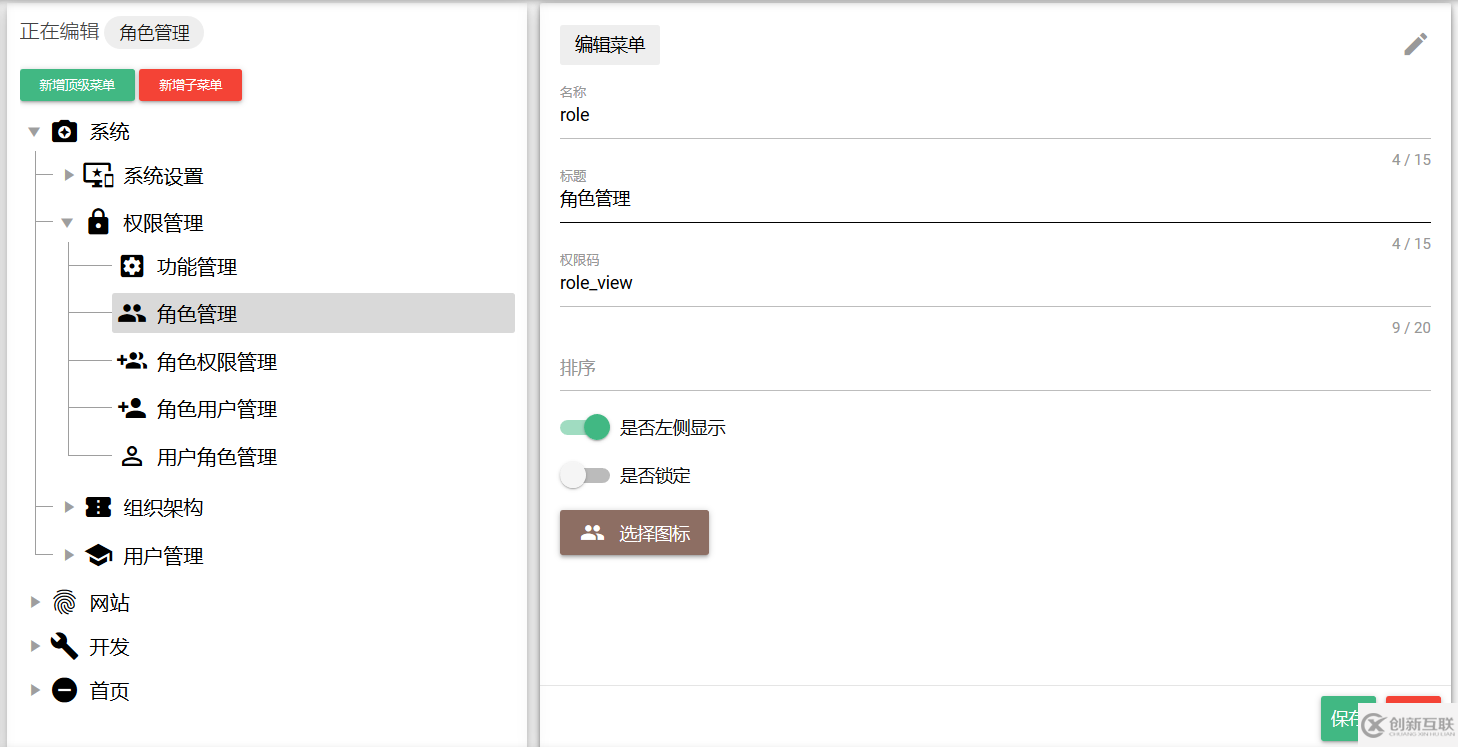
Task: Select the 角色管理 tree item label
Action: [197, 314]
